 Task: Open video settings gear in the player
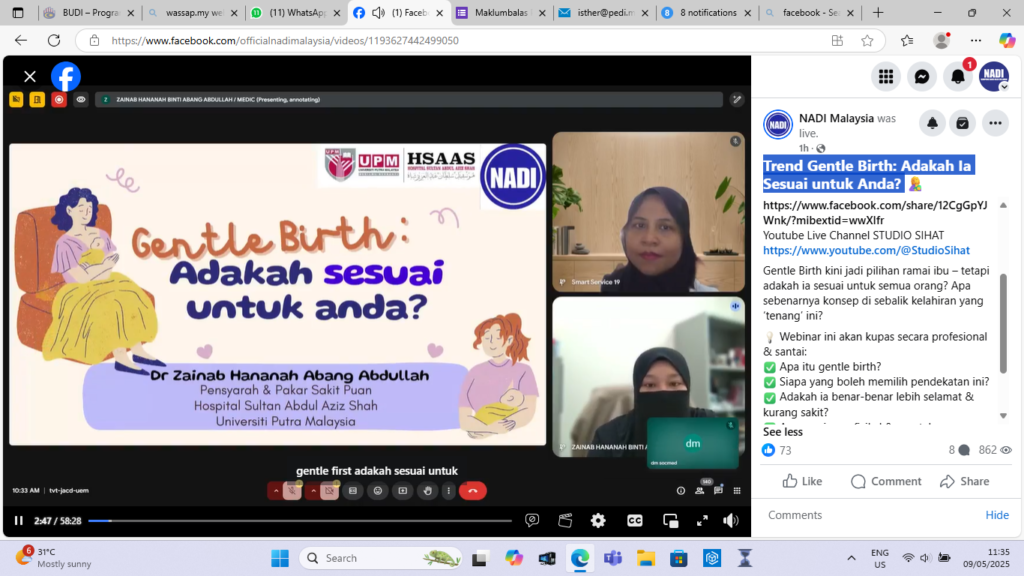(598, 520)
